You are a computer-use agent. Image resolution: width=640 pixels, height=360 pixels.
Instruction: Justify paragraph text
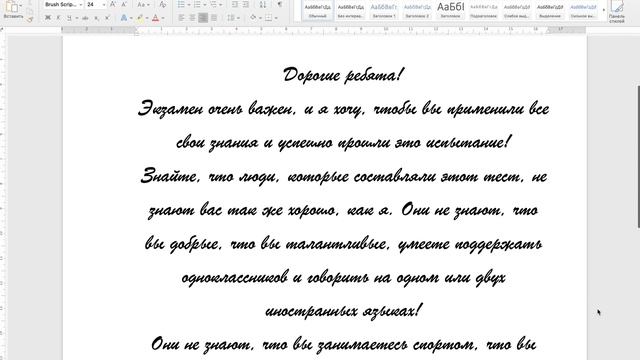[x=214, y=18]
